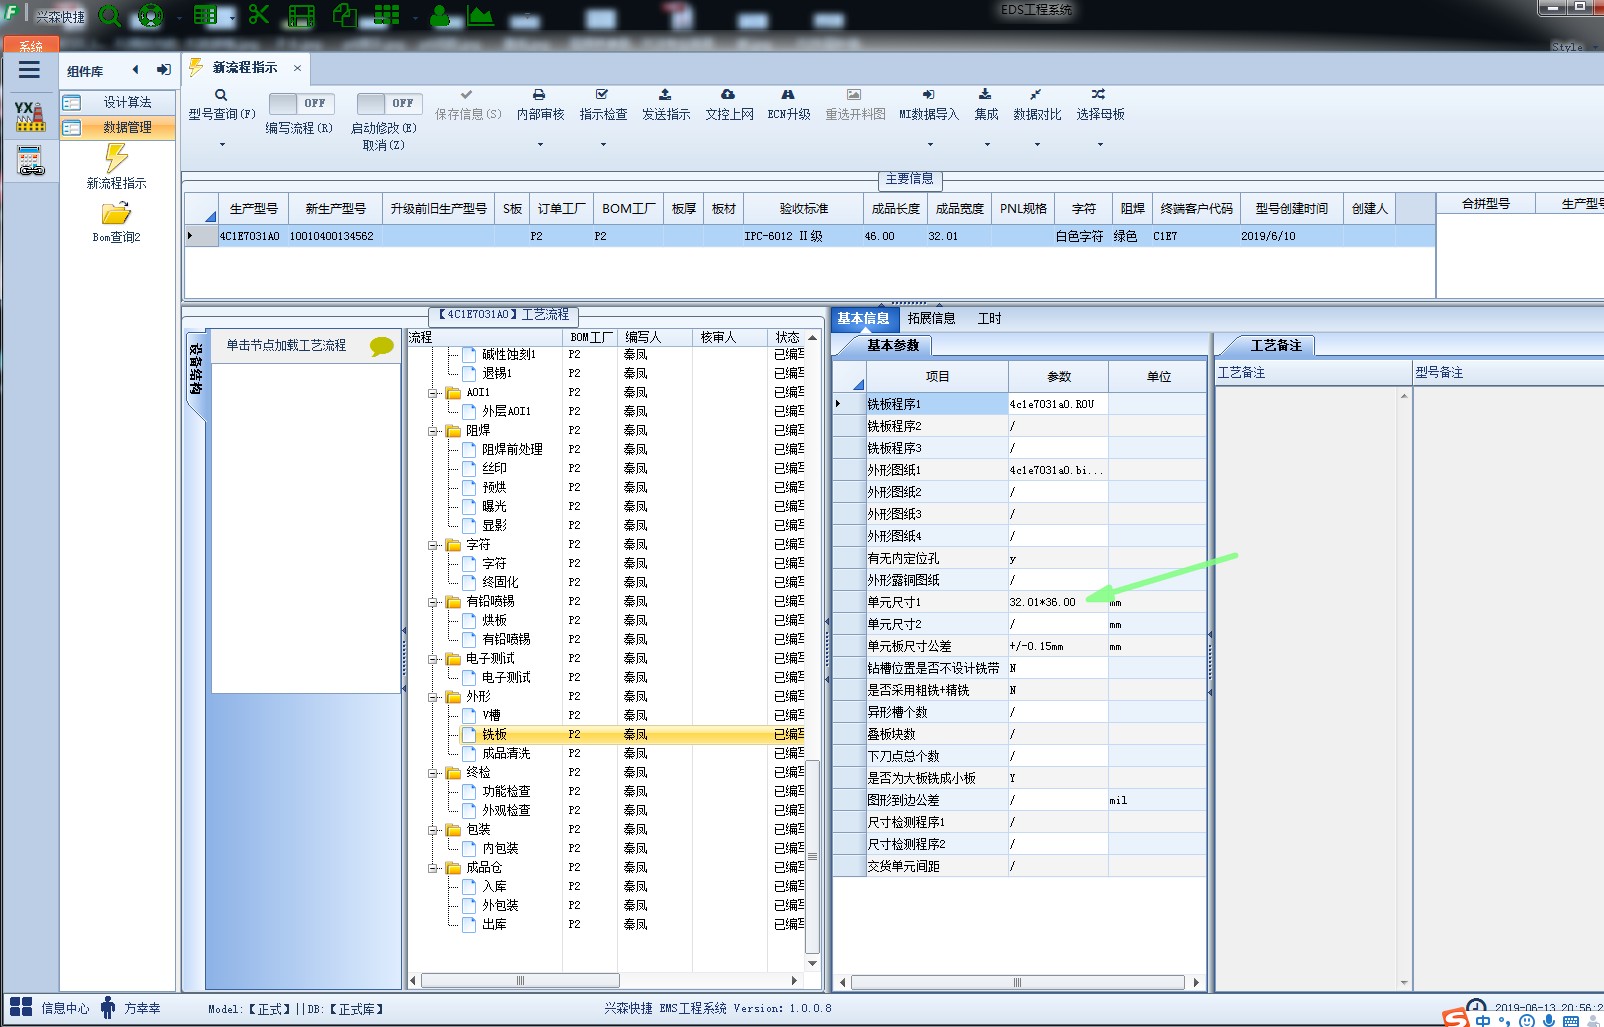Collapse the 成品仓 tree folder

435,868
